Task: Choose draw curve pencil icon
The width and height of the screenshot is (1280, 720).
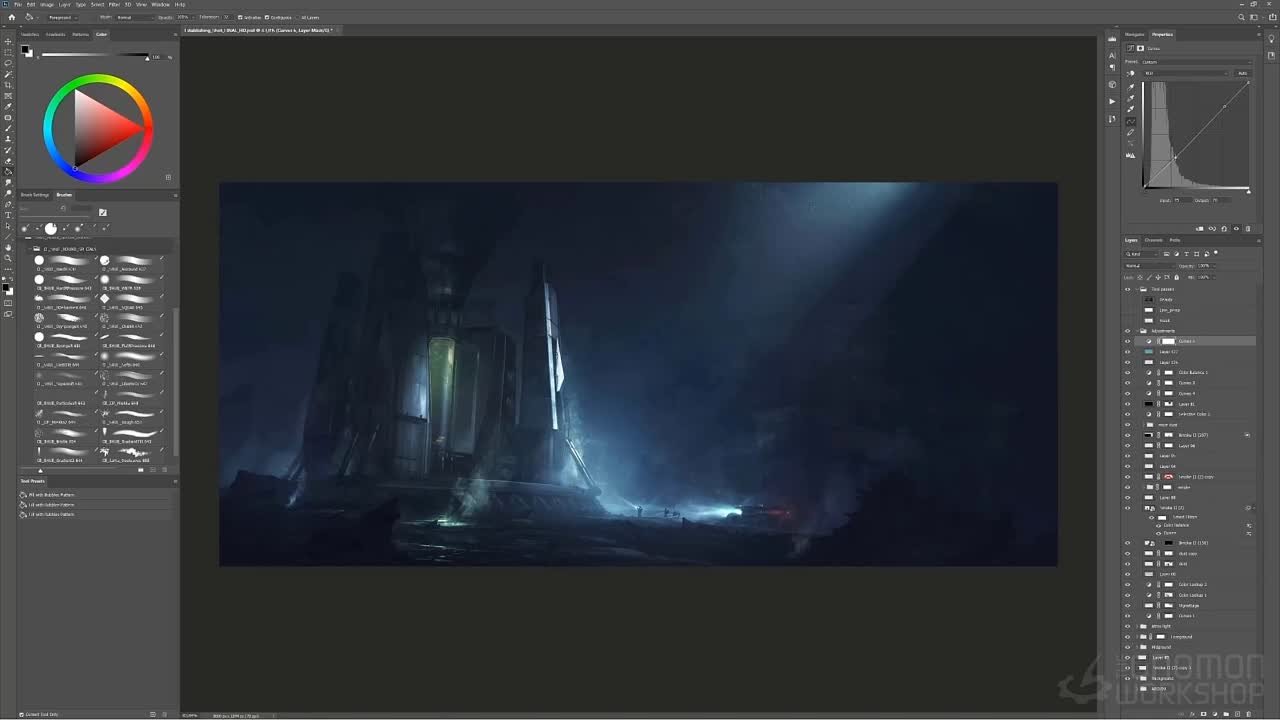Action: [1131, 132]
